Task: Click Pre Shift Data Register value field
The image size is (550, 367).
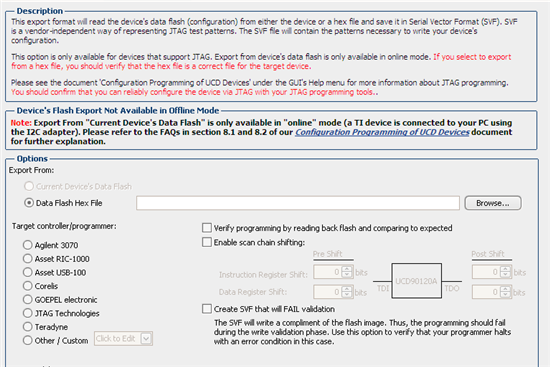Action: [327, 292]
